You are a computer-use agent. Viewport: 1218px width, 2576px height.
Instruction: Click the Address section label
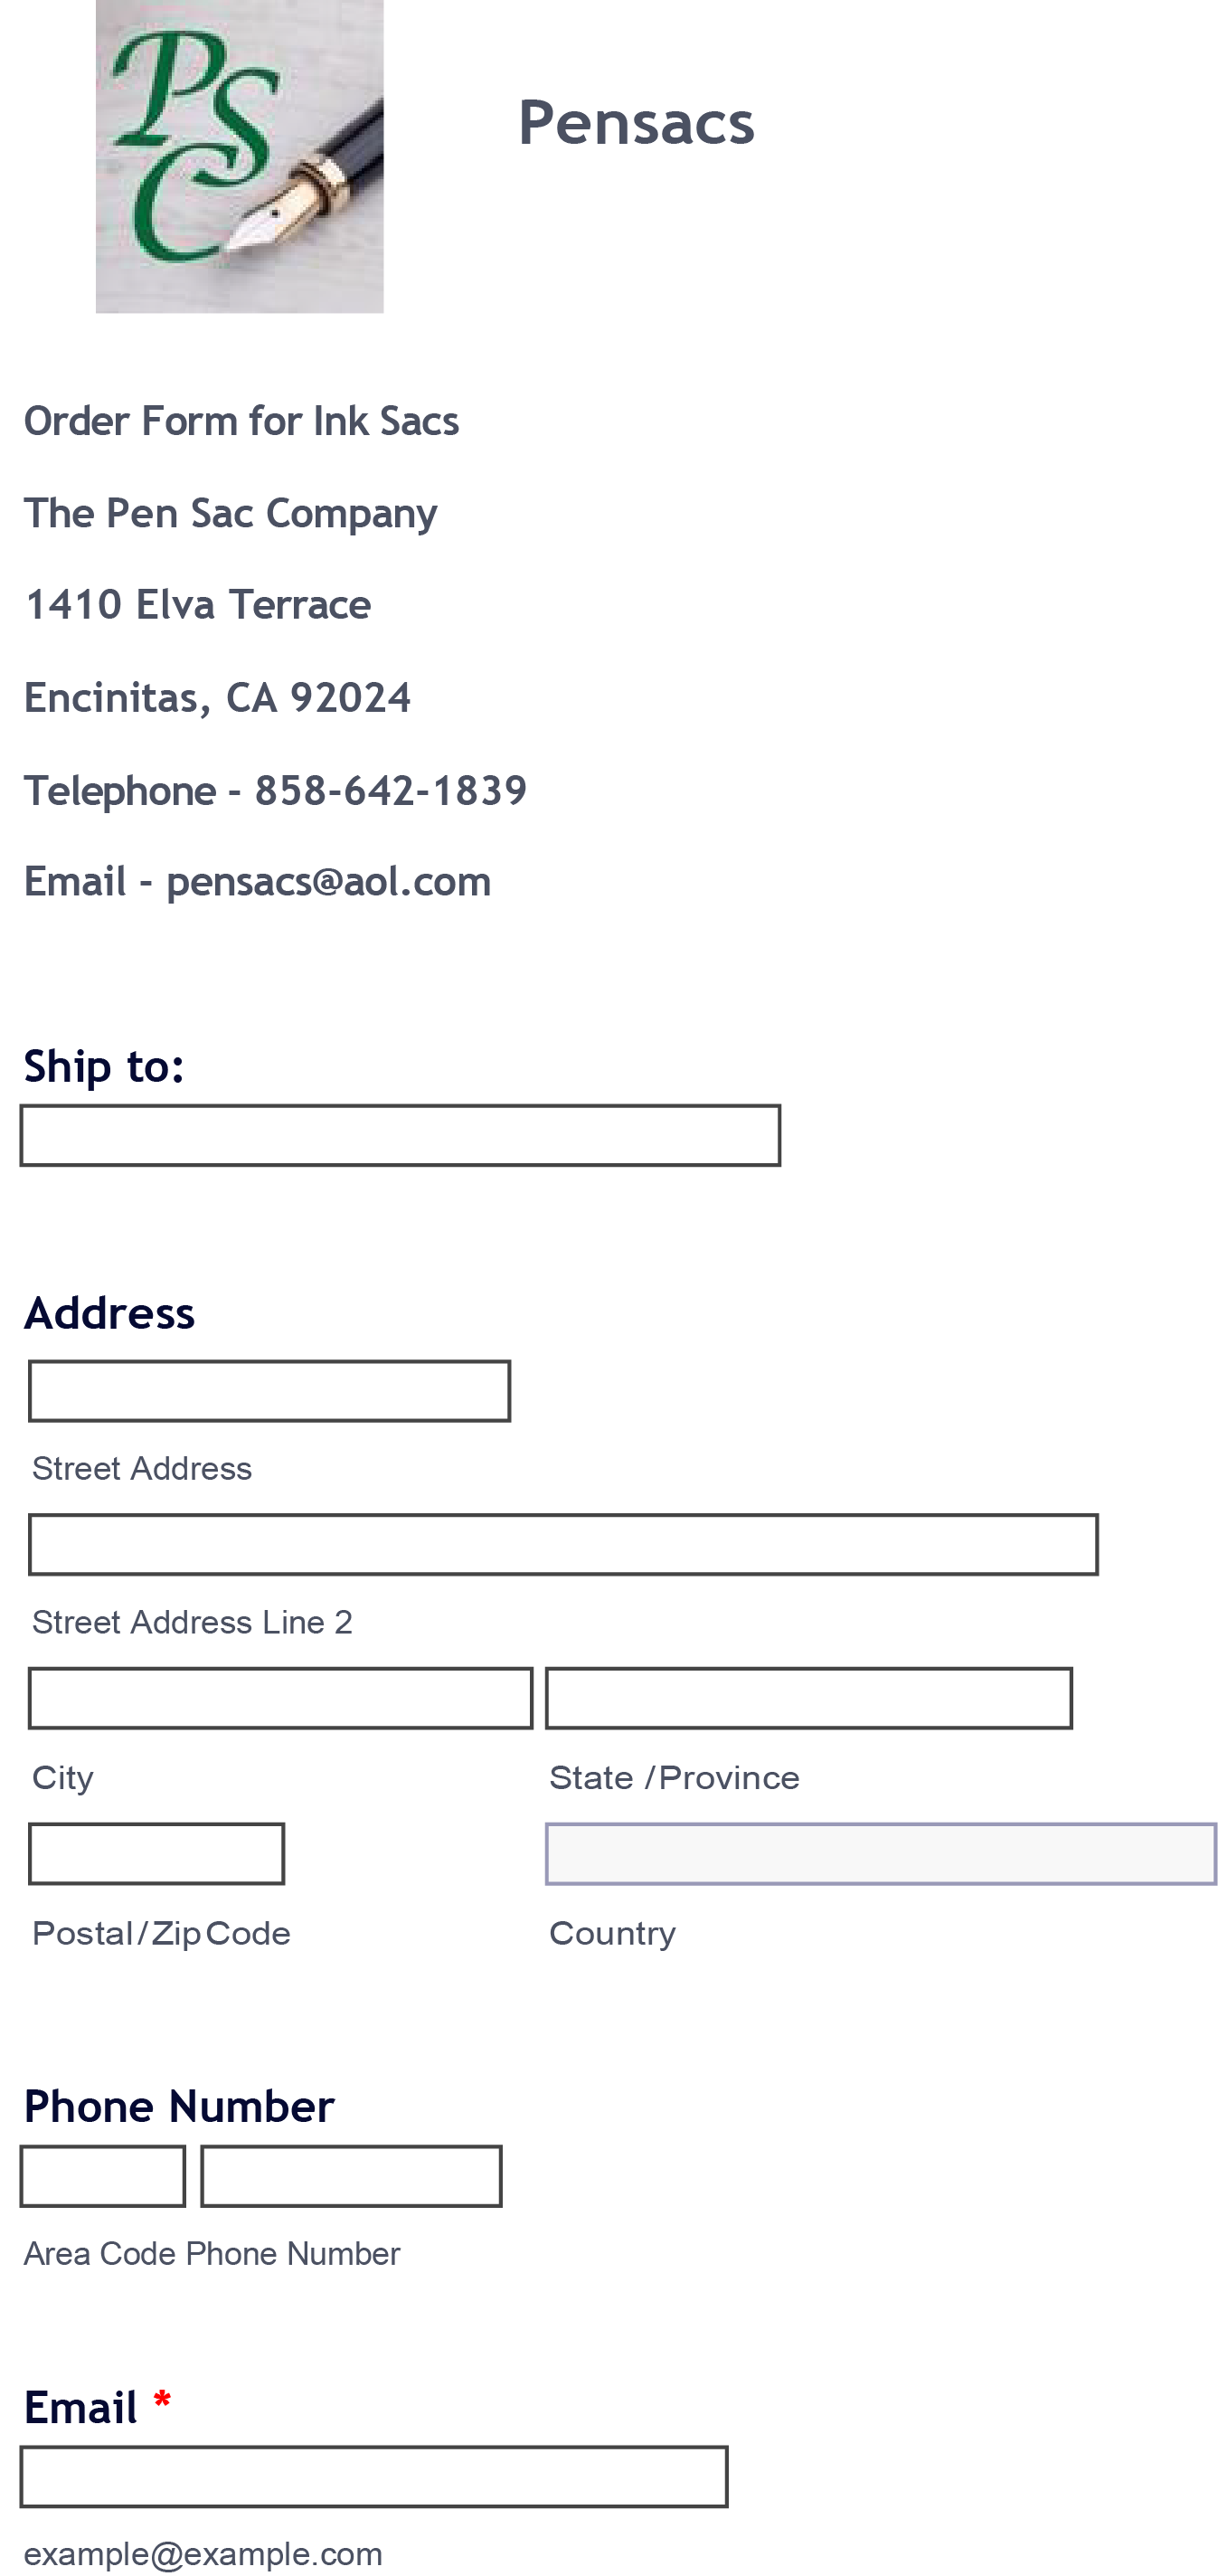point(109,1313)
